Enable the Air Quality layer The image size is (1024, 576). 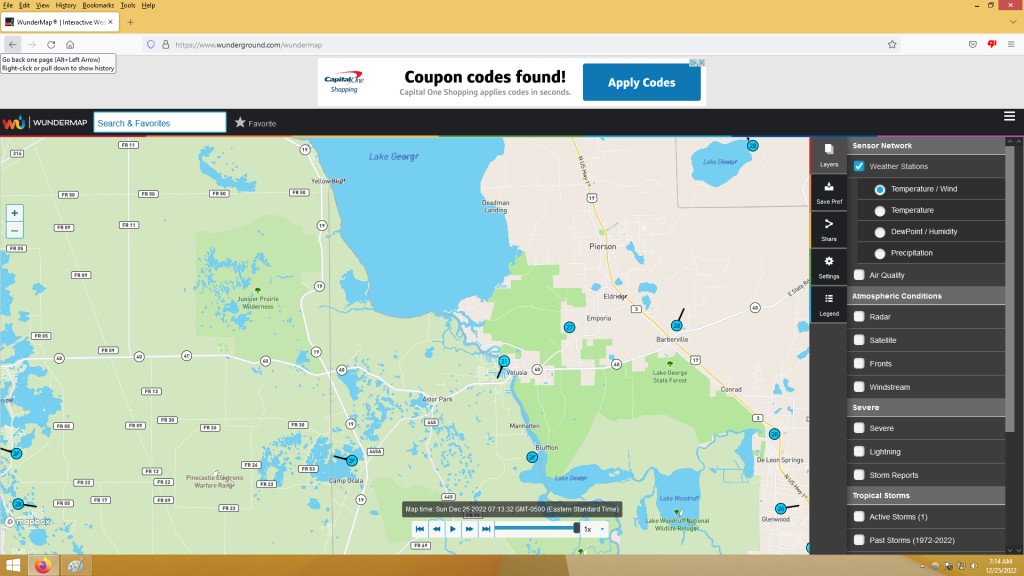[x=859, y=275]
